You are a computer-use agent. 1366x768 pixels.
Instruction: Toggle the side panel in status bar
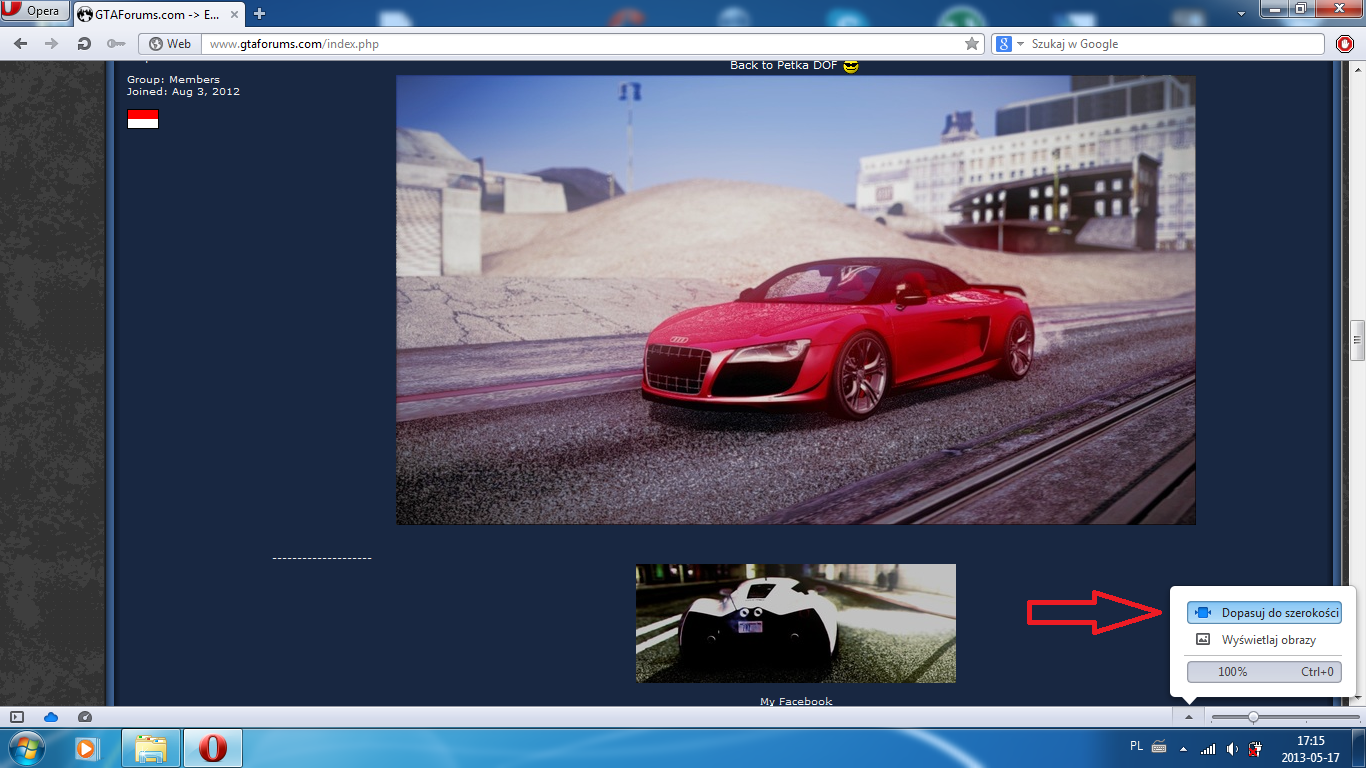[x=17, y=717]
